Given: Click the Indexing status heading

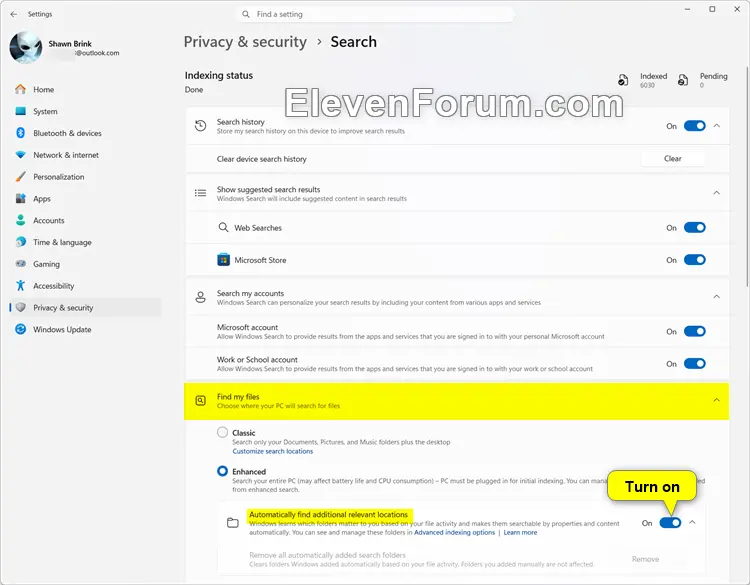Looking at the screenshot, I should coord(219,76).
